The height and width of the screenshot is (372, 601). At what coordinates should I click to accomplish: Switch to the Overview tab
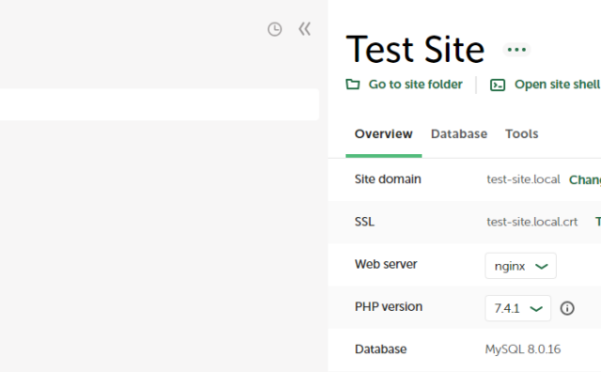[x=383, y=134]
